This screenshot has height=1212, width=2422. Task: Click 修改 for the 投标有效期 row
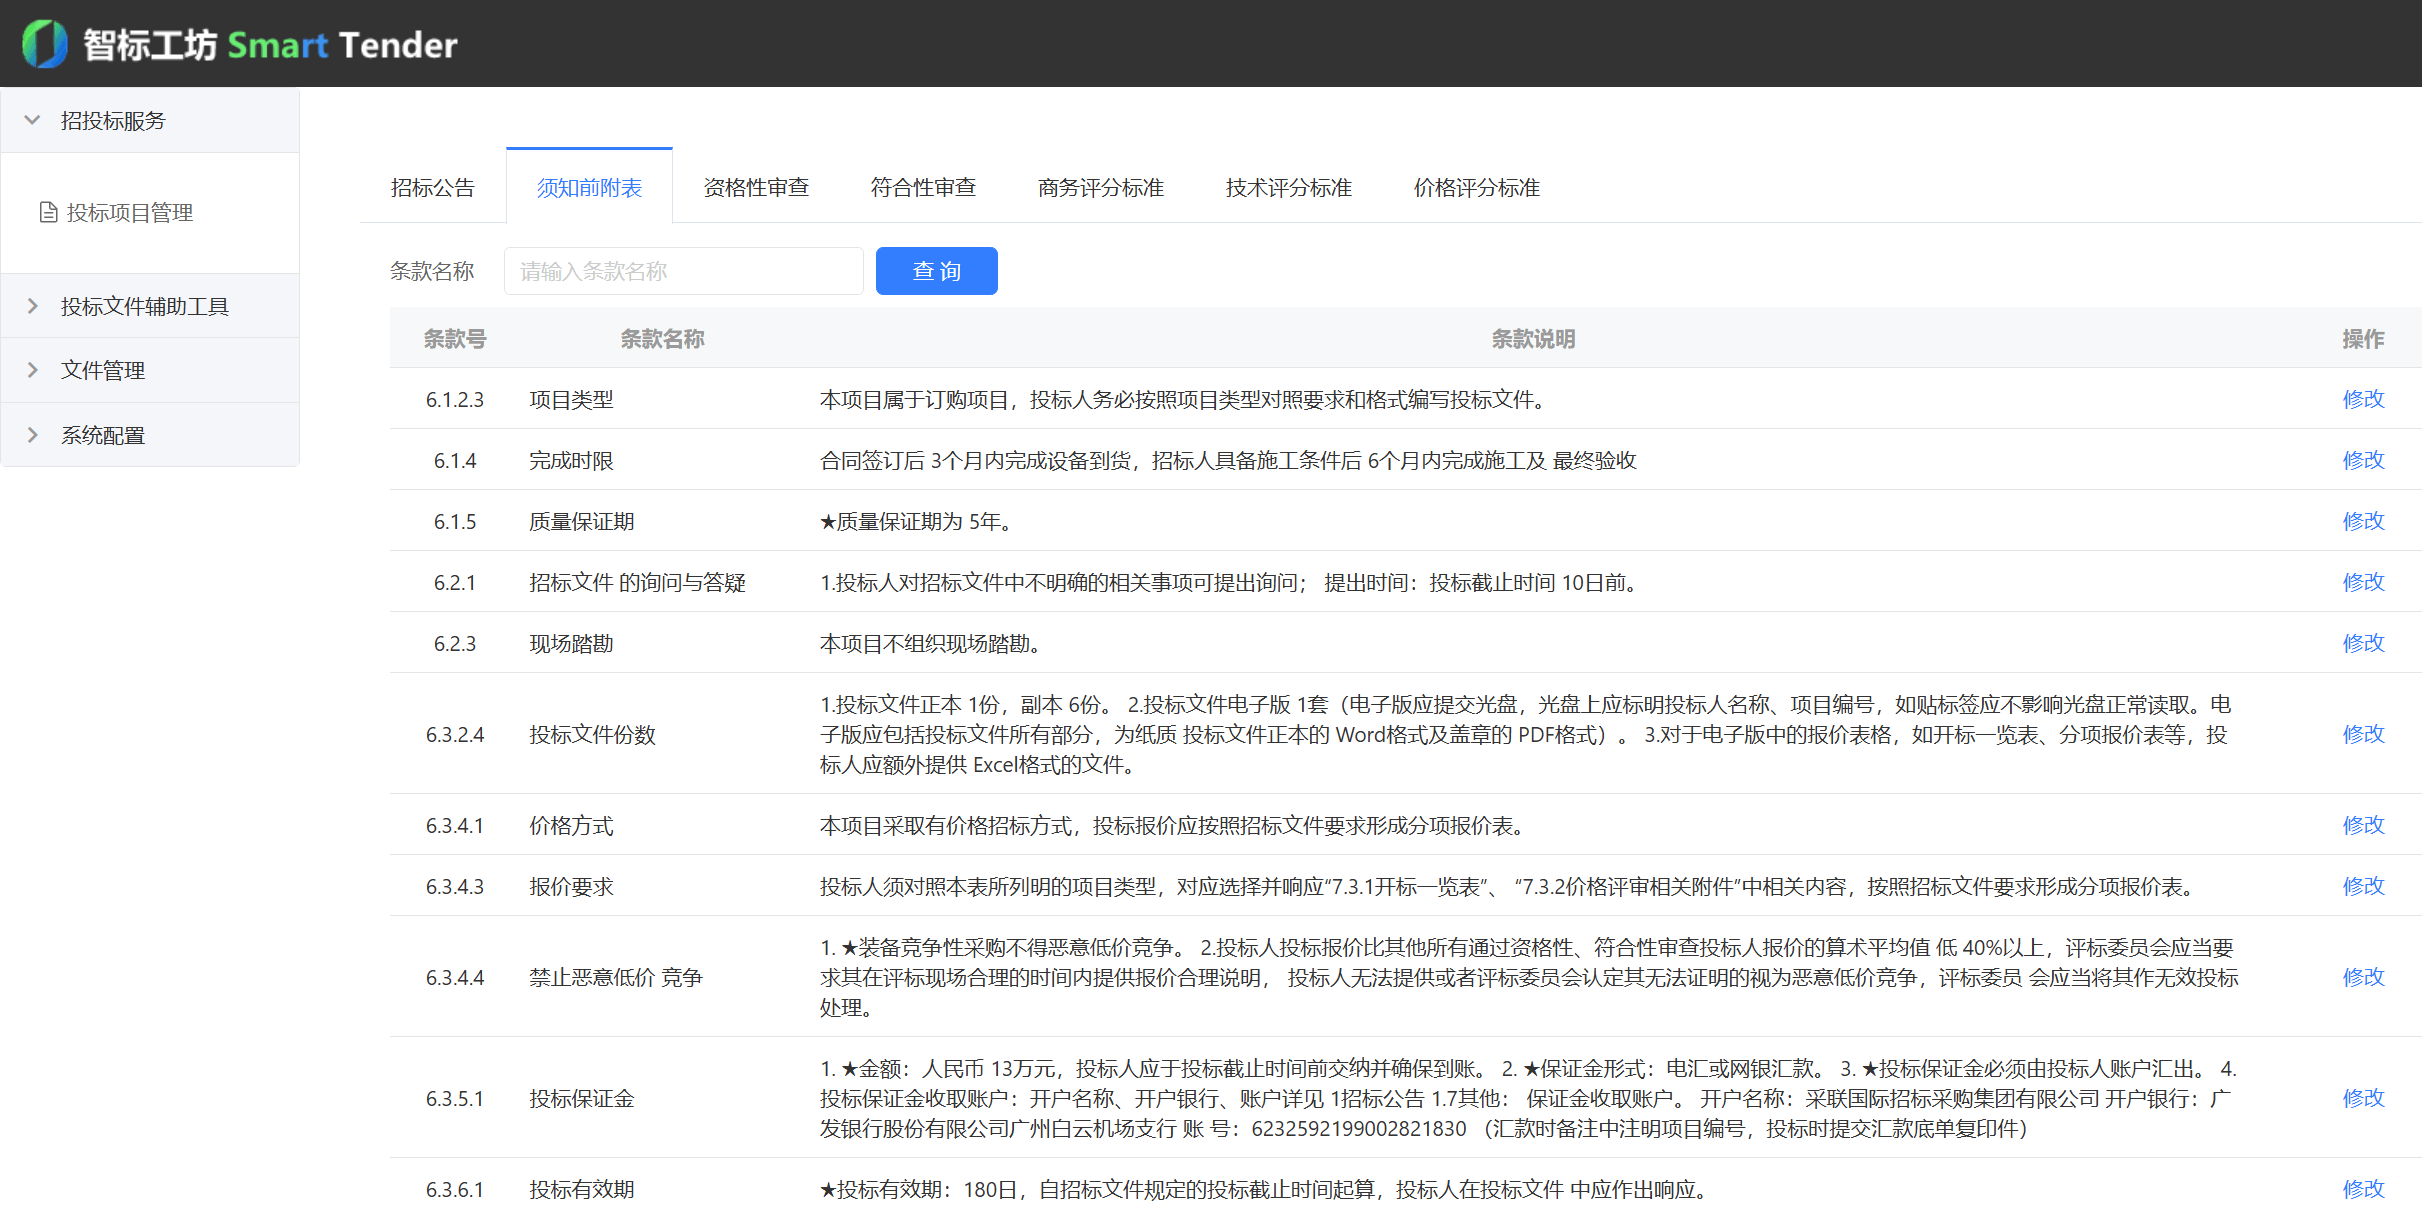pos(2364,1189)
